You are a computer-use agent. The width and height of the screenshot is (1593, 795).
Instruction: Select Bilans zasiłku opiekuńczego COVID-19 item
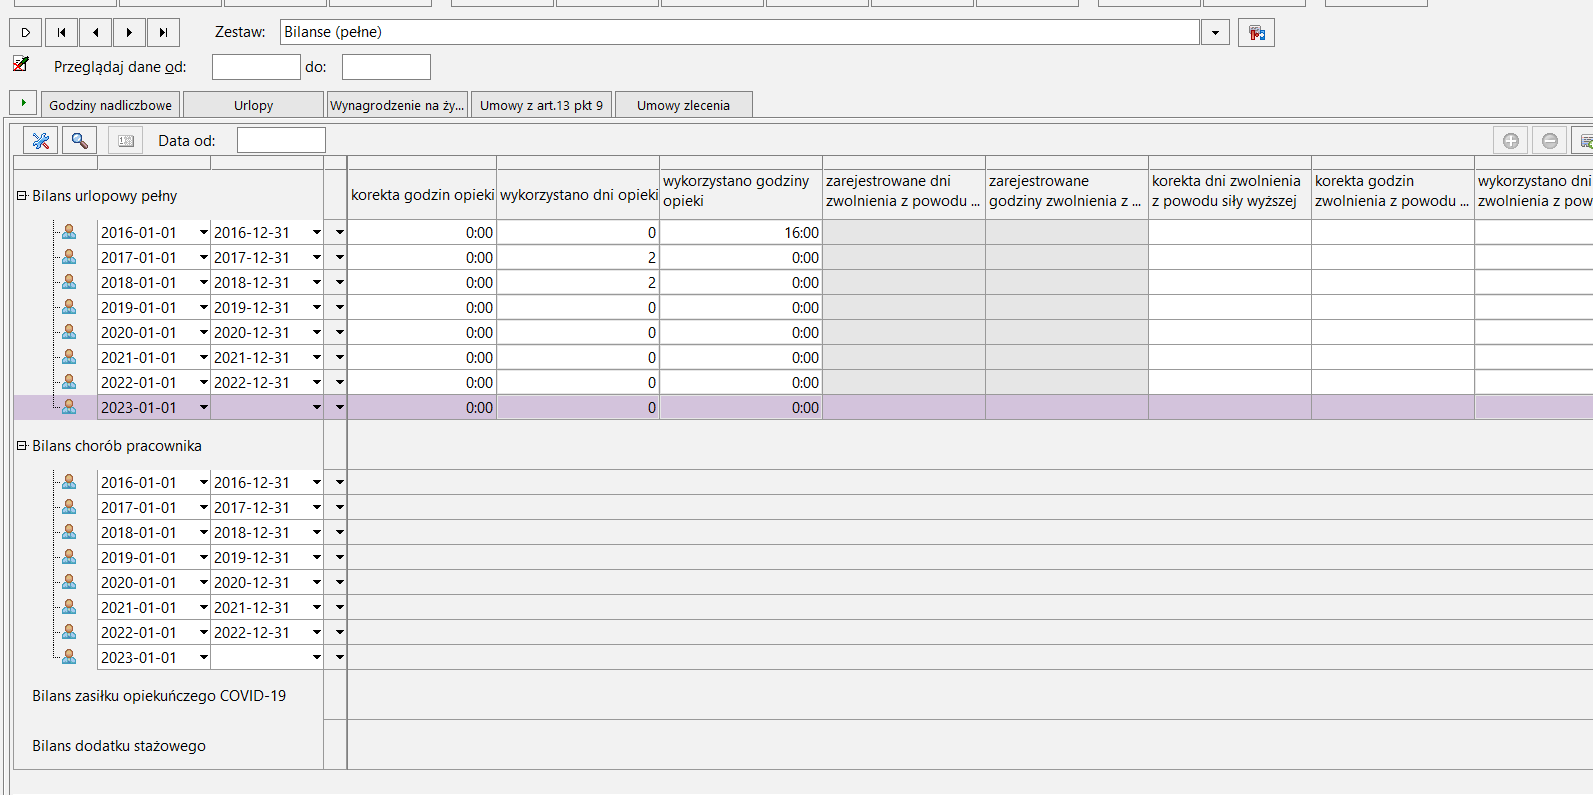159,696
